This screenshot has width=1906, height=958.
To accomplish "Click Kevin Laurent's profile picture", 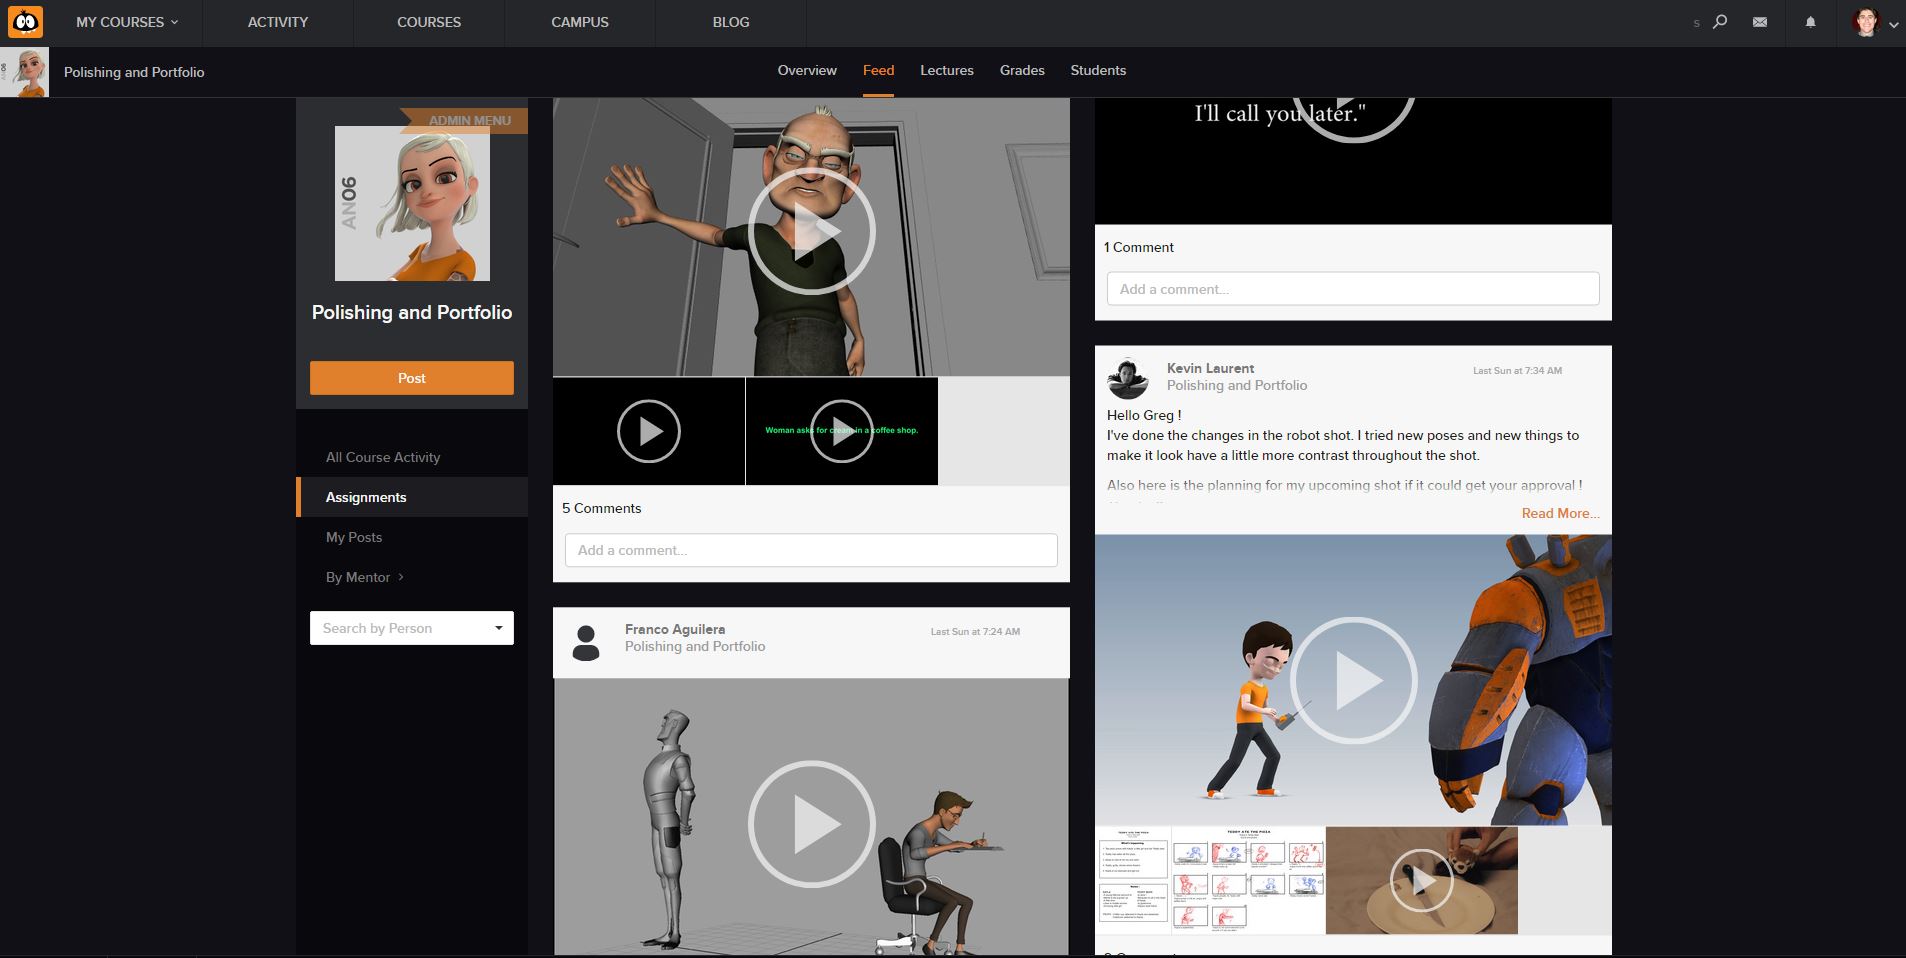I will 1127,378.
